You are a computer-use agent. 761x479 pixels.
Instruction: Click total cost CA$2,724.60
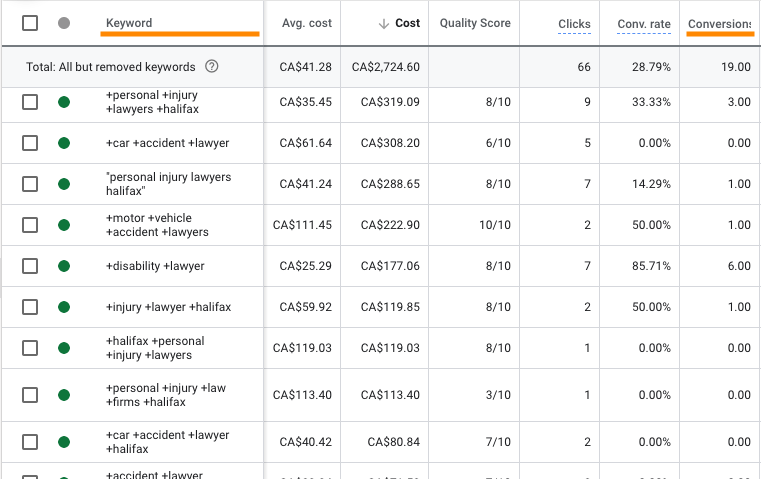385,67
